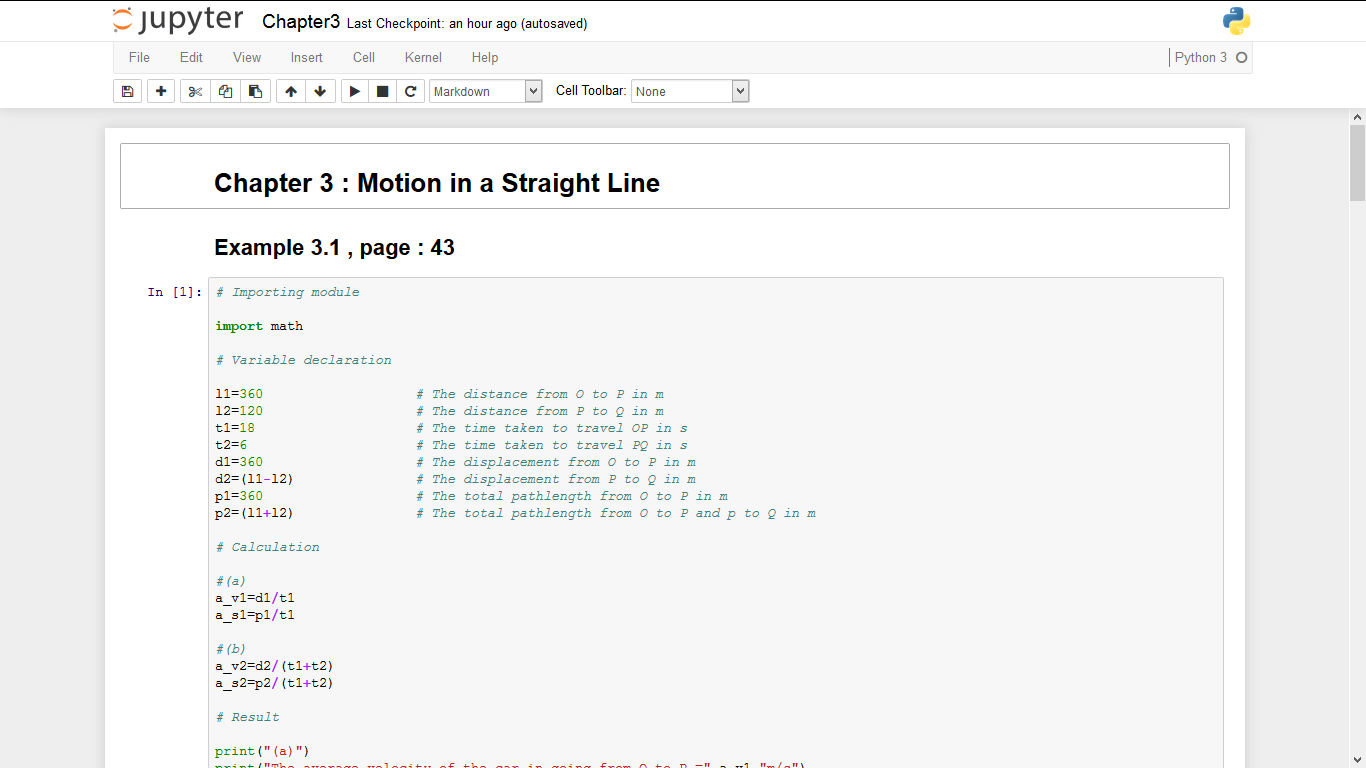Restart the kernel using the refresh icon
This screenshot has width=1366, height=768.
coord(410,91)
